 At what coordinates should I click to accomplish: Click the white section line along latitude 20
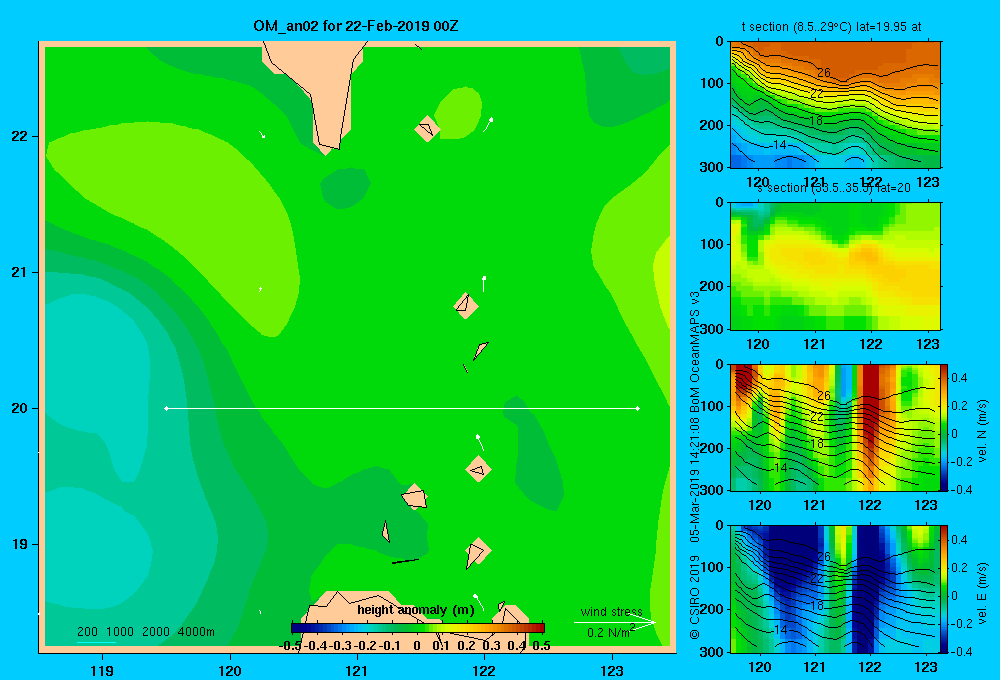pos(402,408)
